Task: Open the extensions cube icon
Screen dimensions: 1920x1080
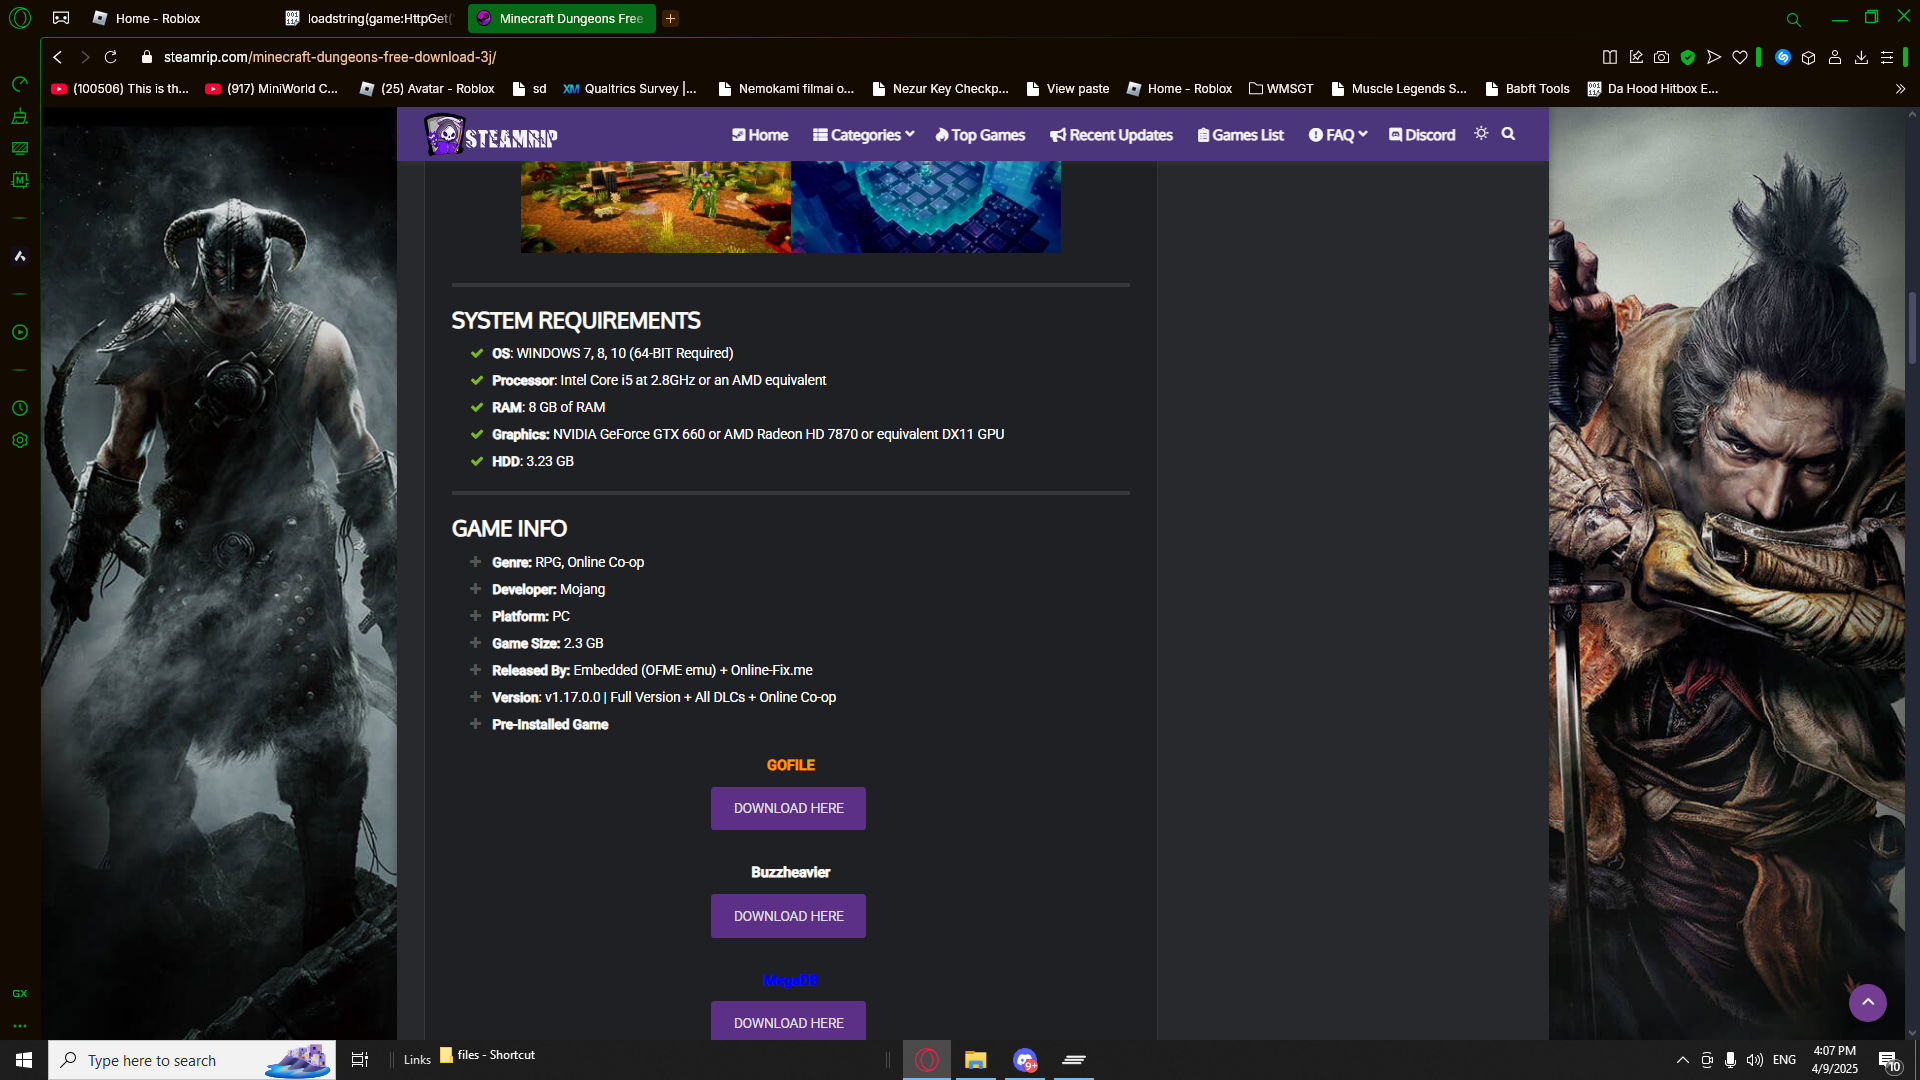Action: tap(1809, 57)
